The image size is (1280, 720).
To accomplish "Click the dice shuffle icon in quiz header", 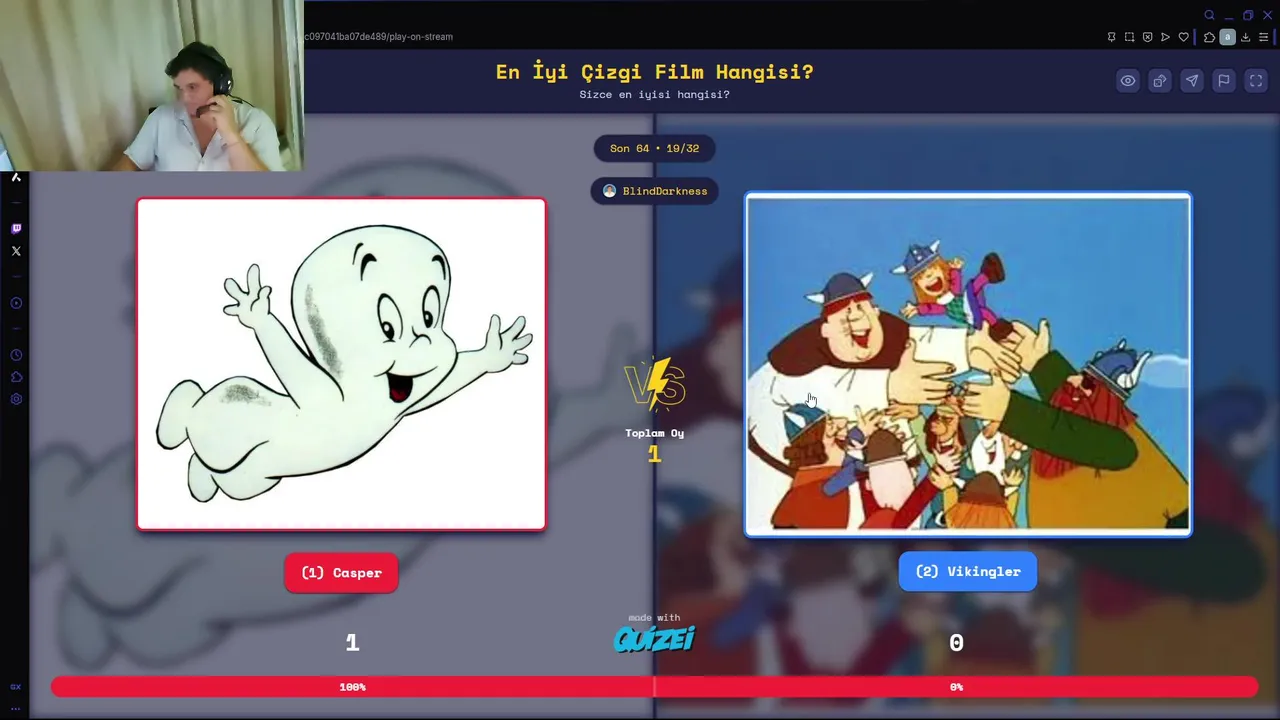I will (1160, 81).
